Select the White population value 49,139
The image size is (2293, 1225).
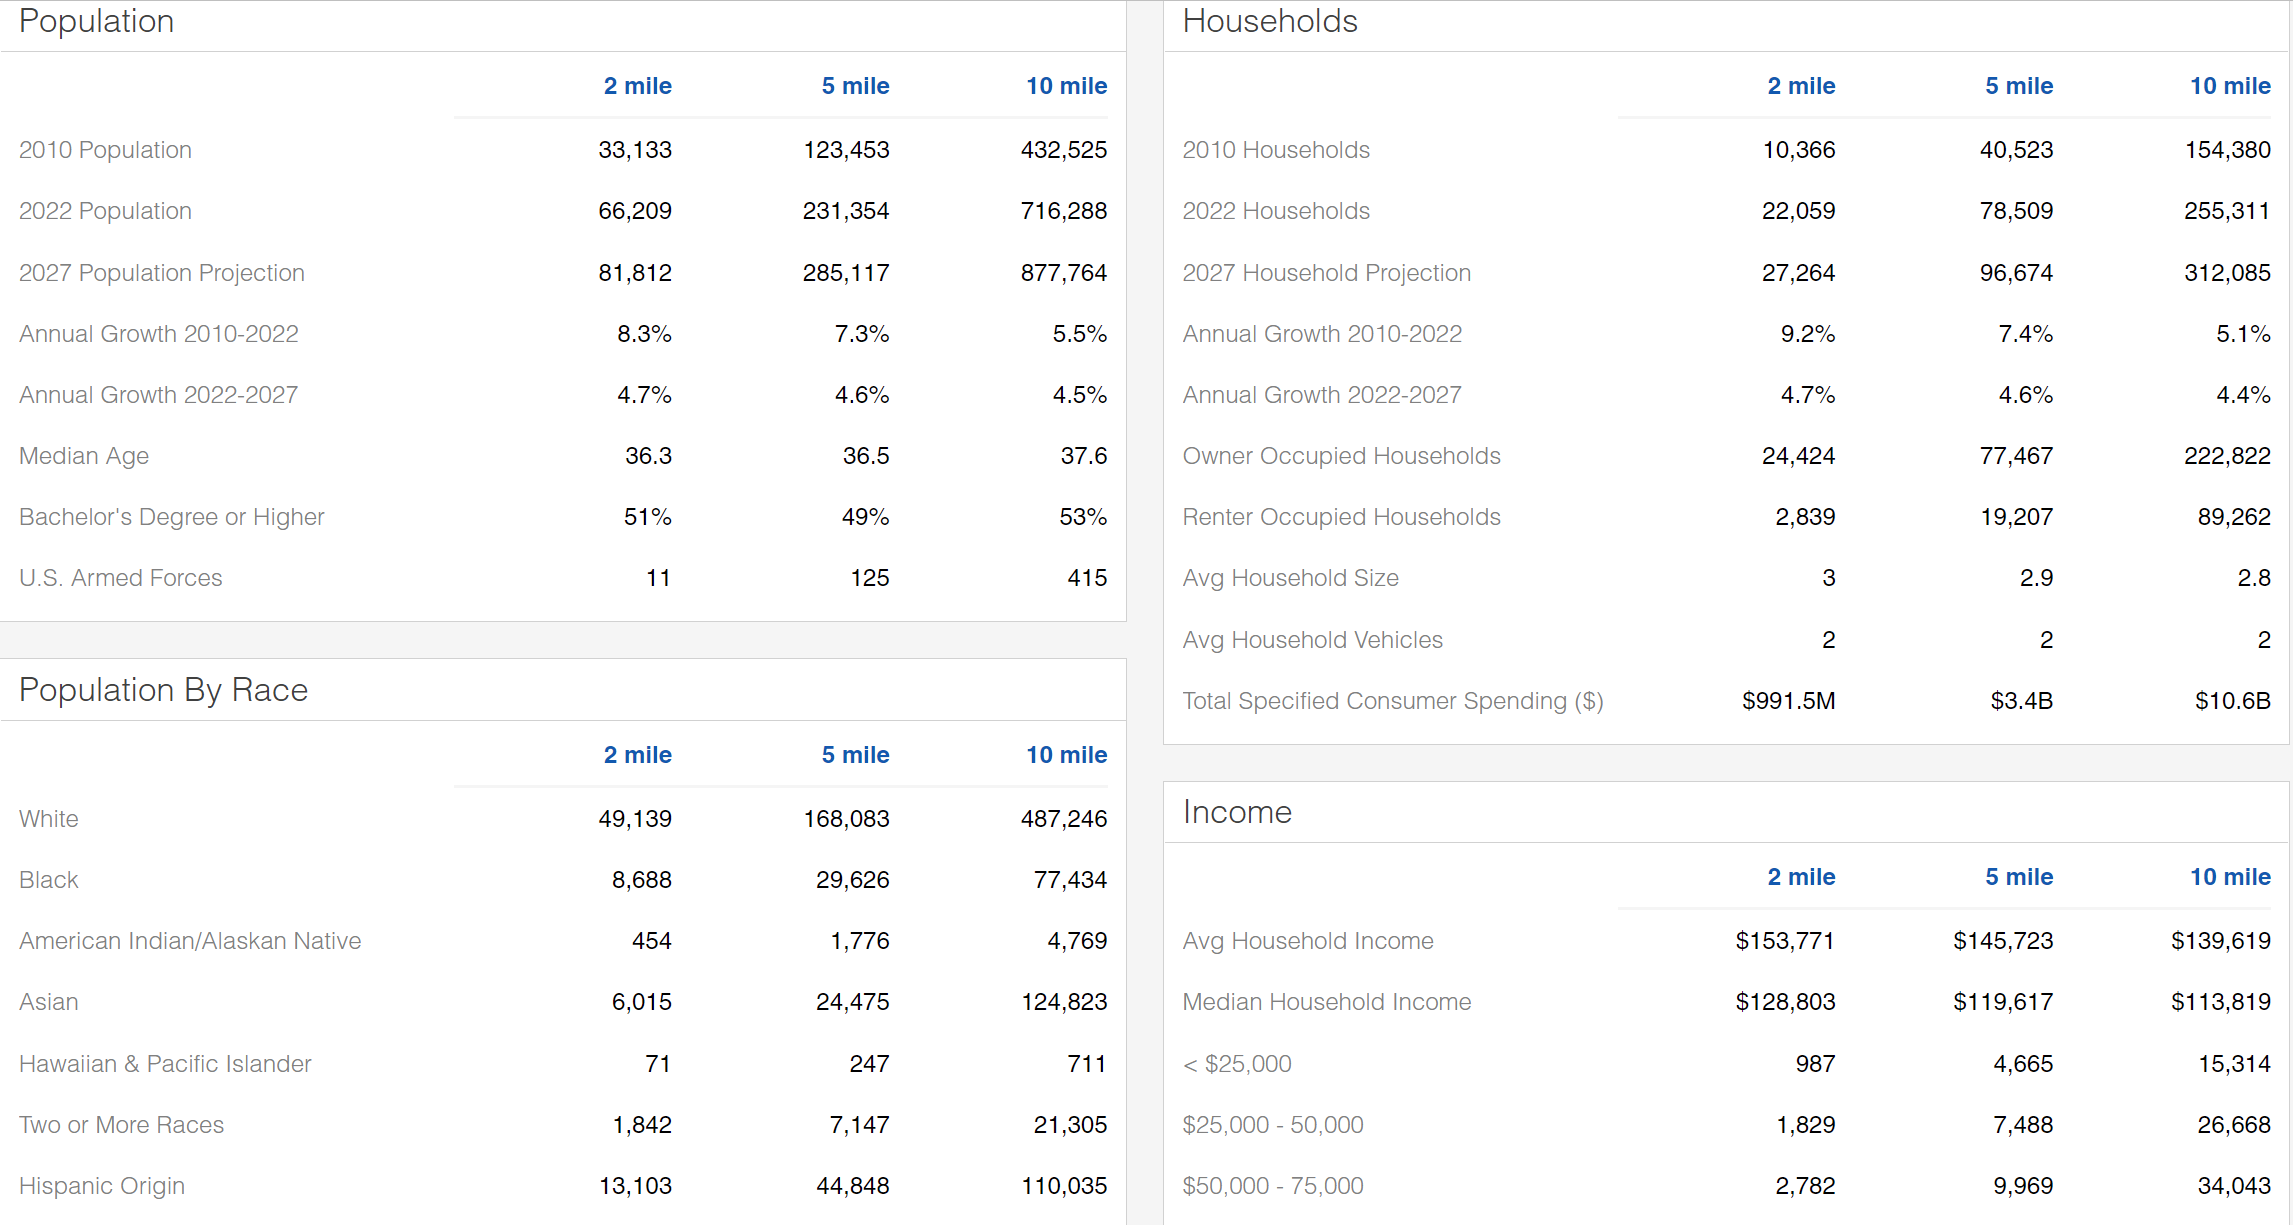point(635,819)
